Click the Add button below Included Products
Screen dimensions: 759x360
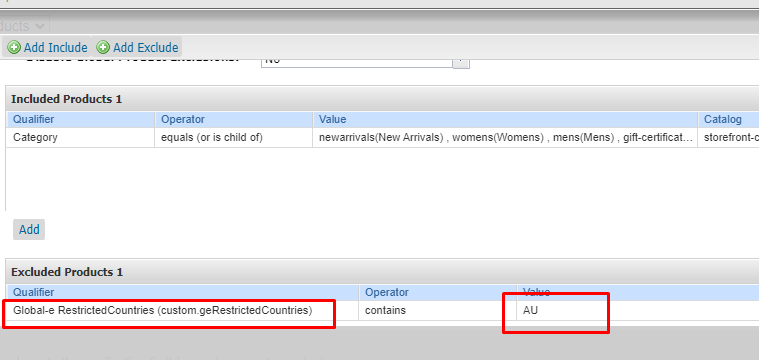click(29, 229)
